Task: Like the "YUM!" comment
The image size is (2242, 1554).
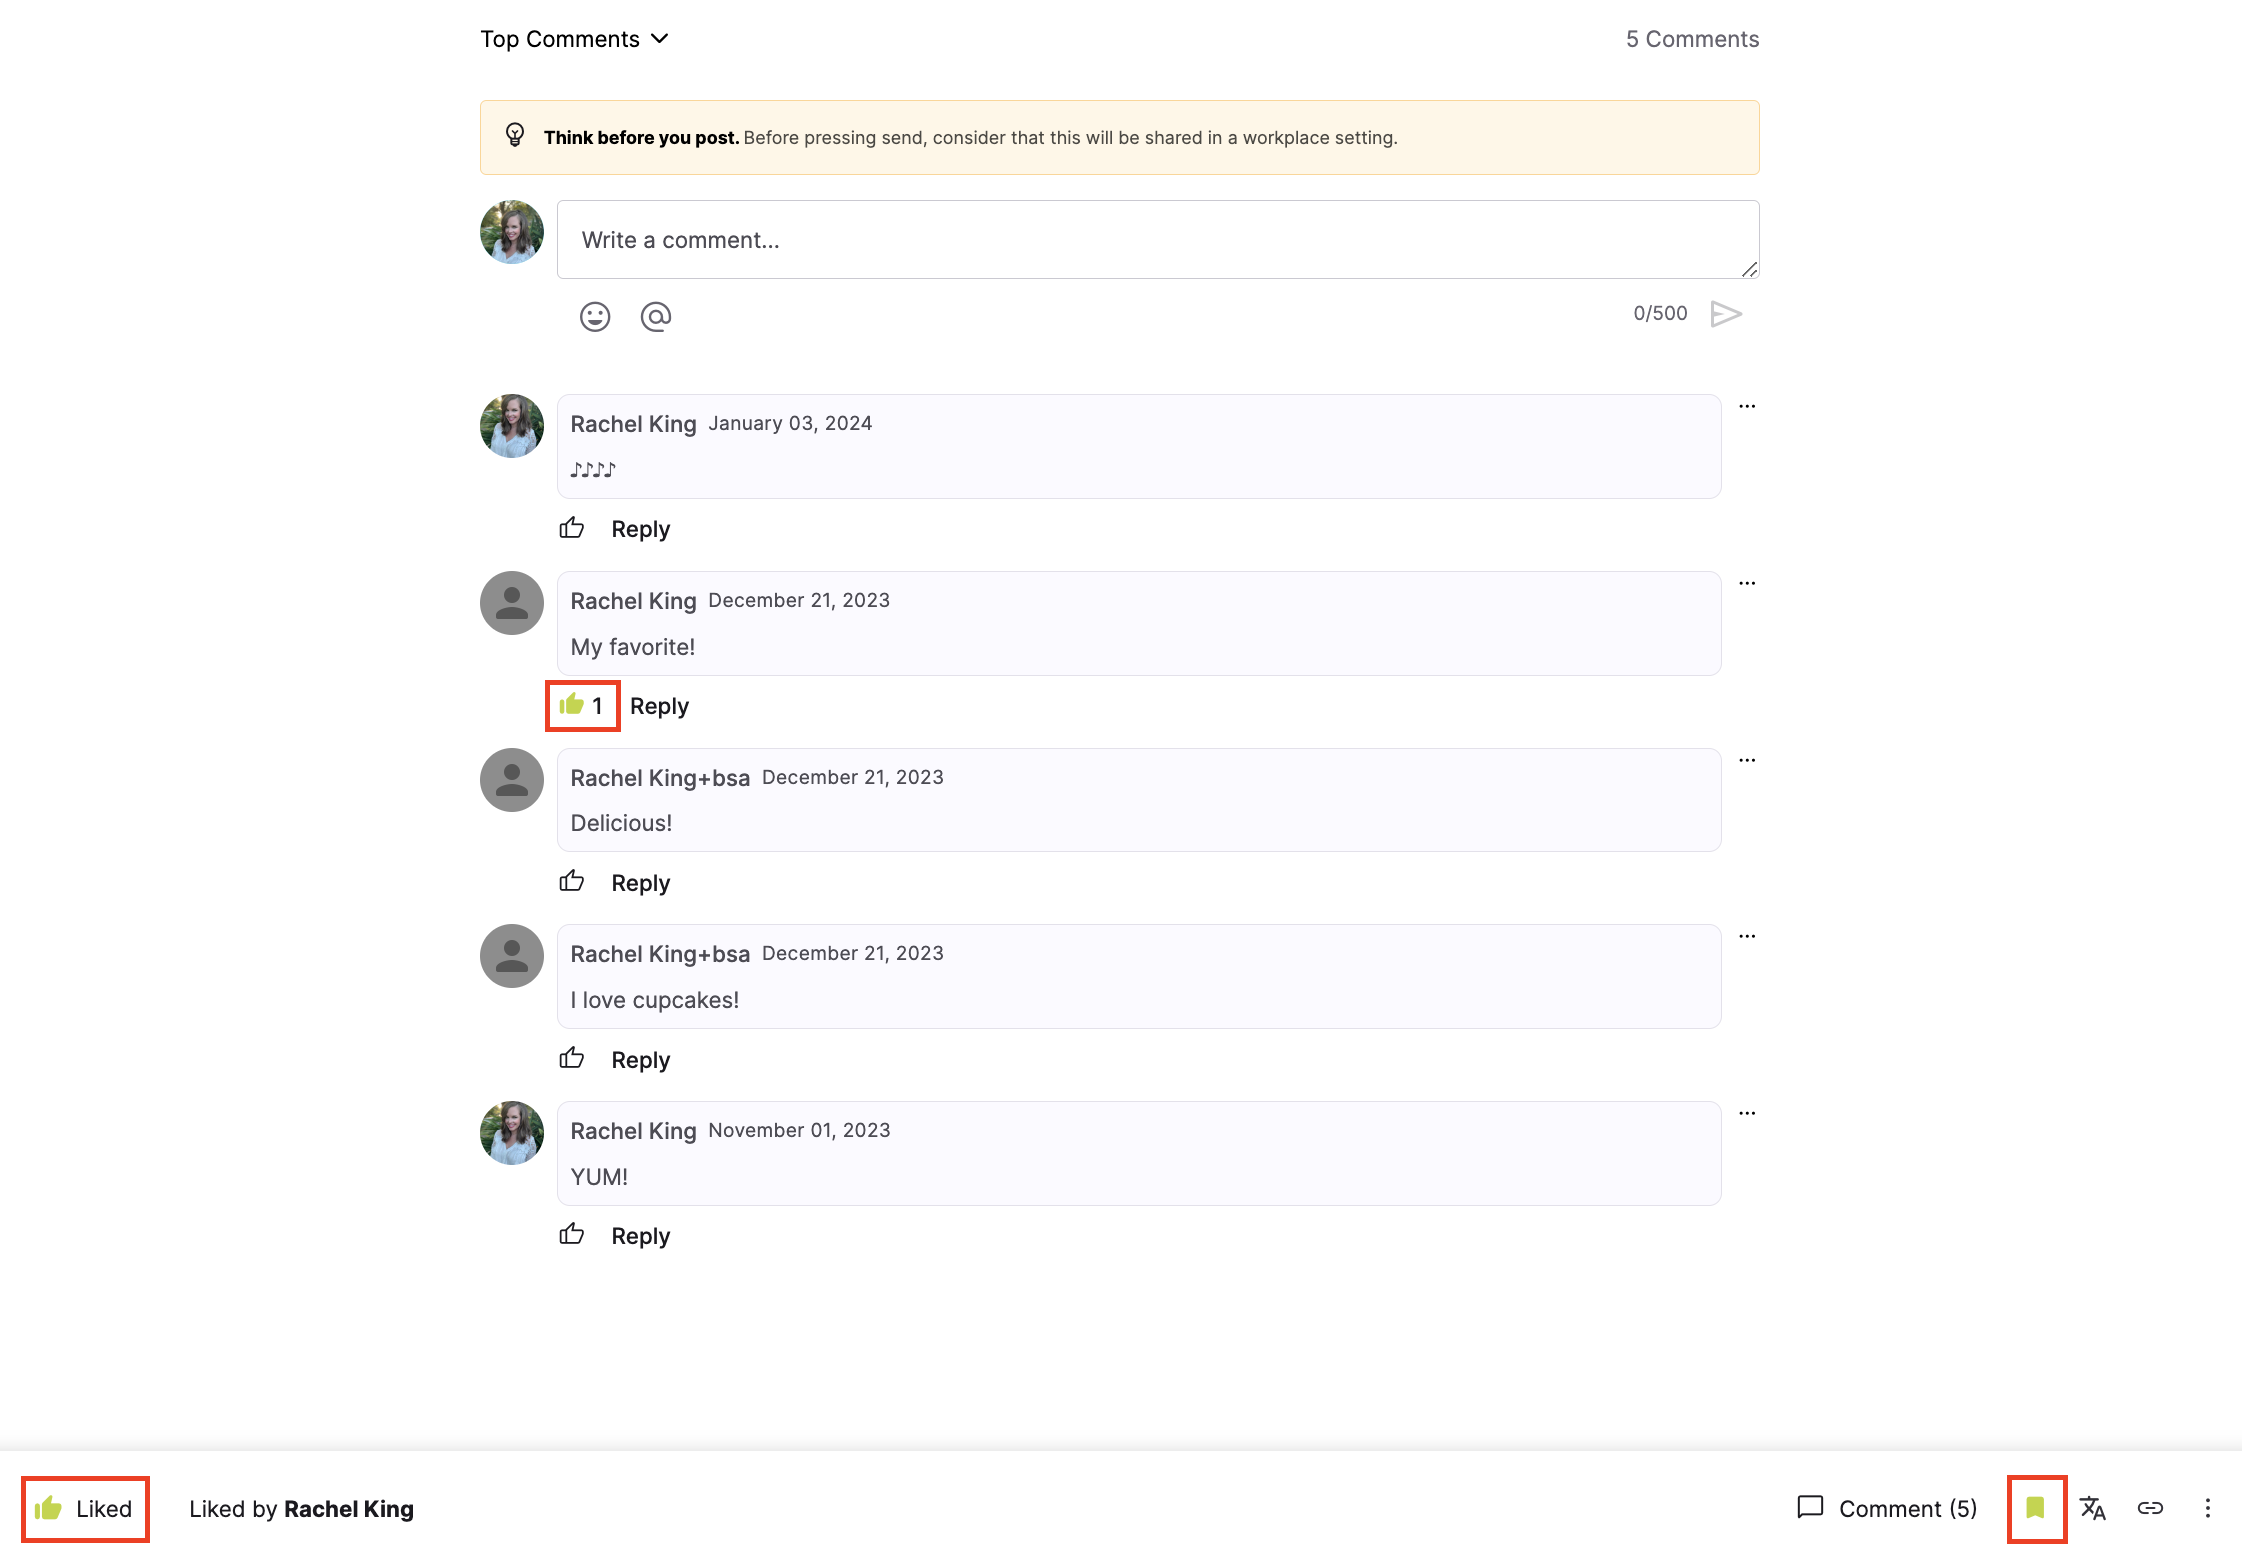Action: (572, 1234)
